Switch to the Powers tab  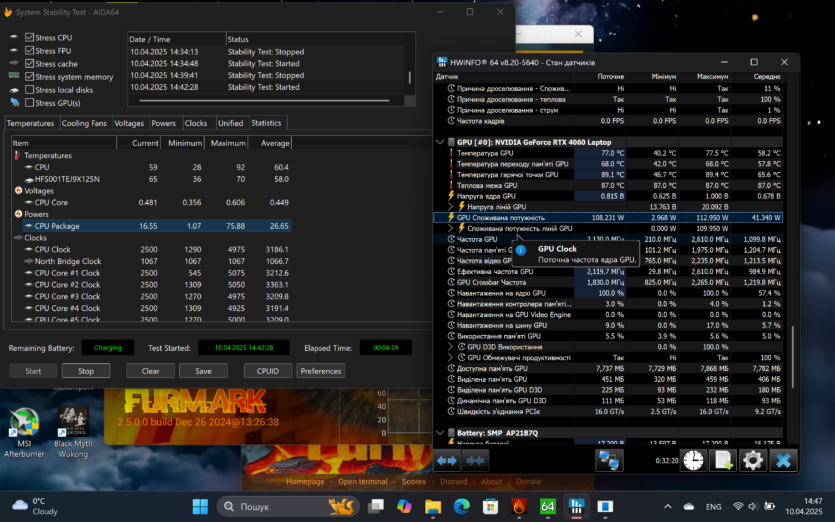click(x=163, y=123)
